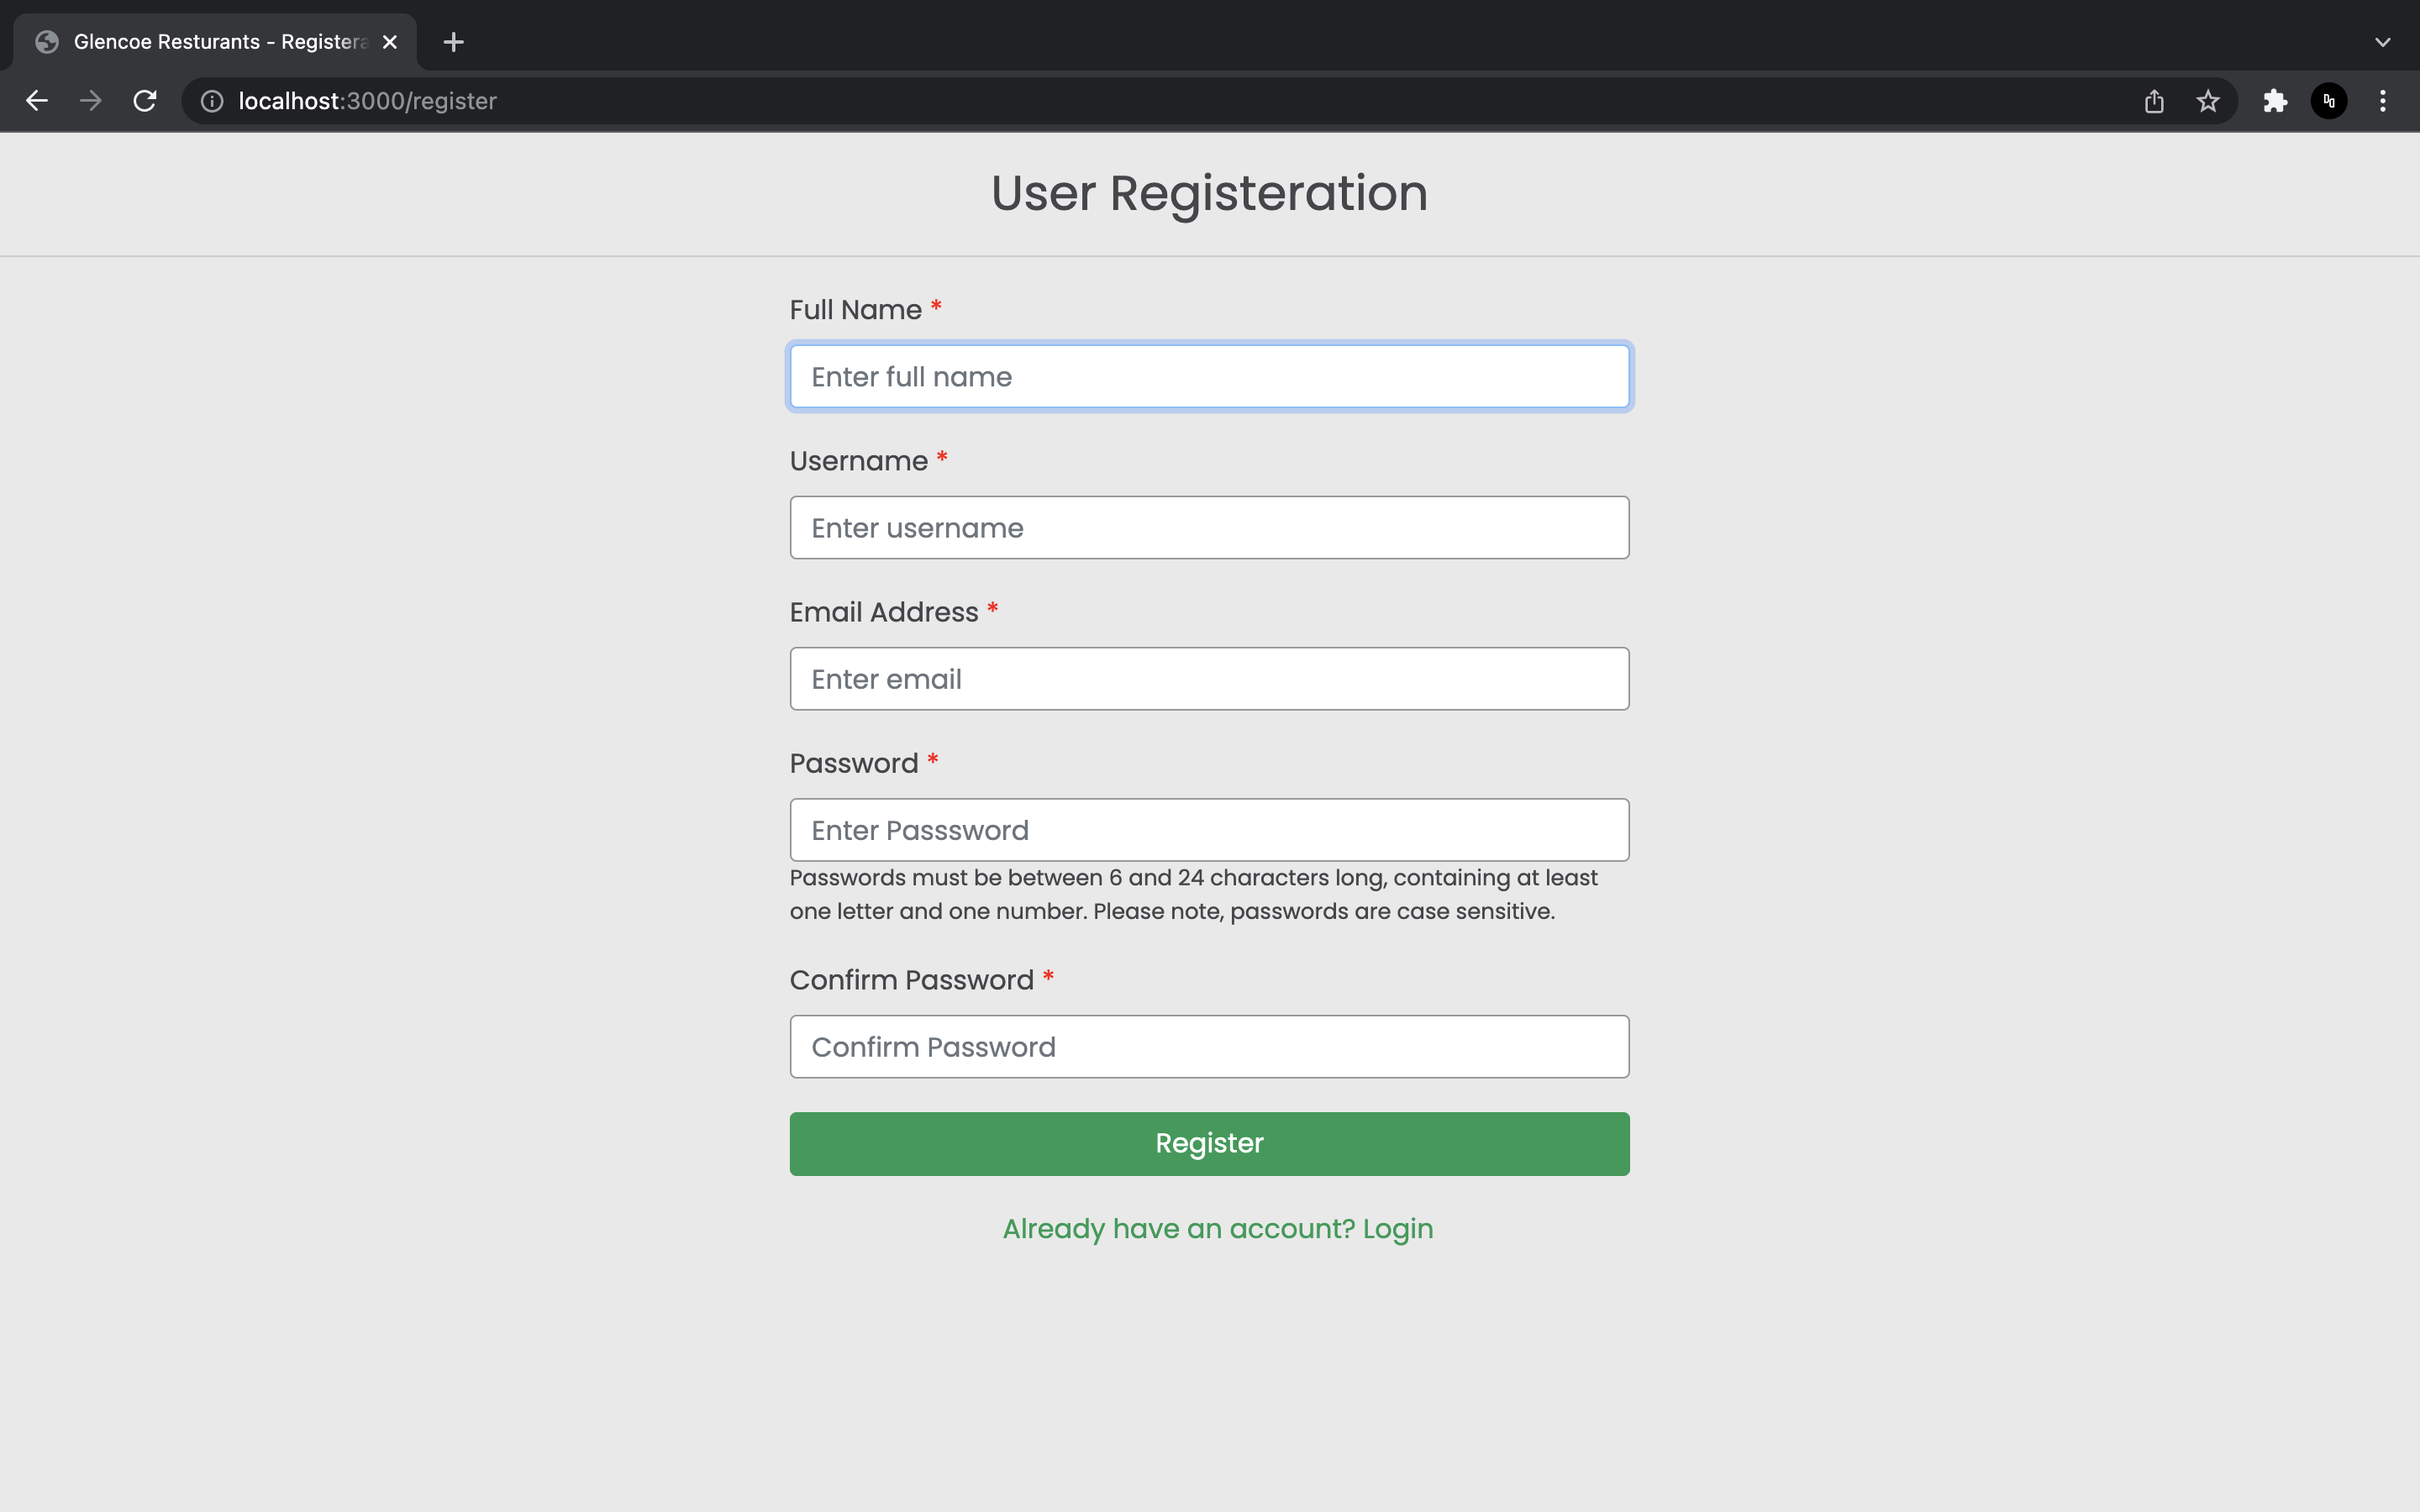Click the browser forward arrow
The width and height of the screenshot is (2420, 1512).
point(91,101)
